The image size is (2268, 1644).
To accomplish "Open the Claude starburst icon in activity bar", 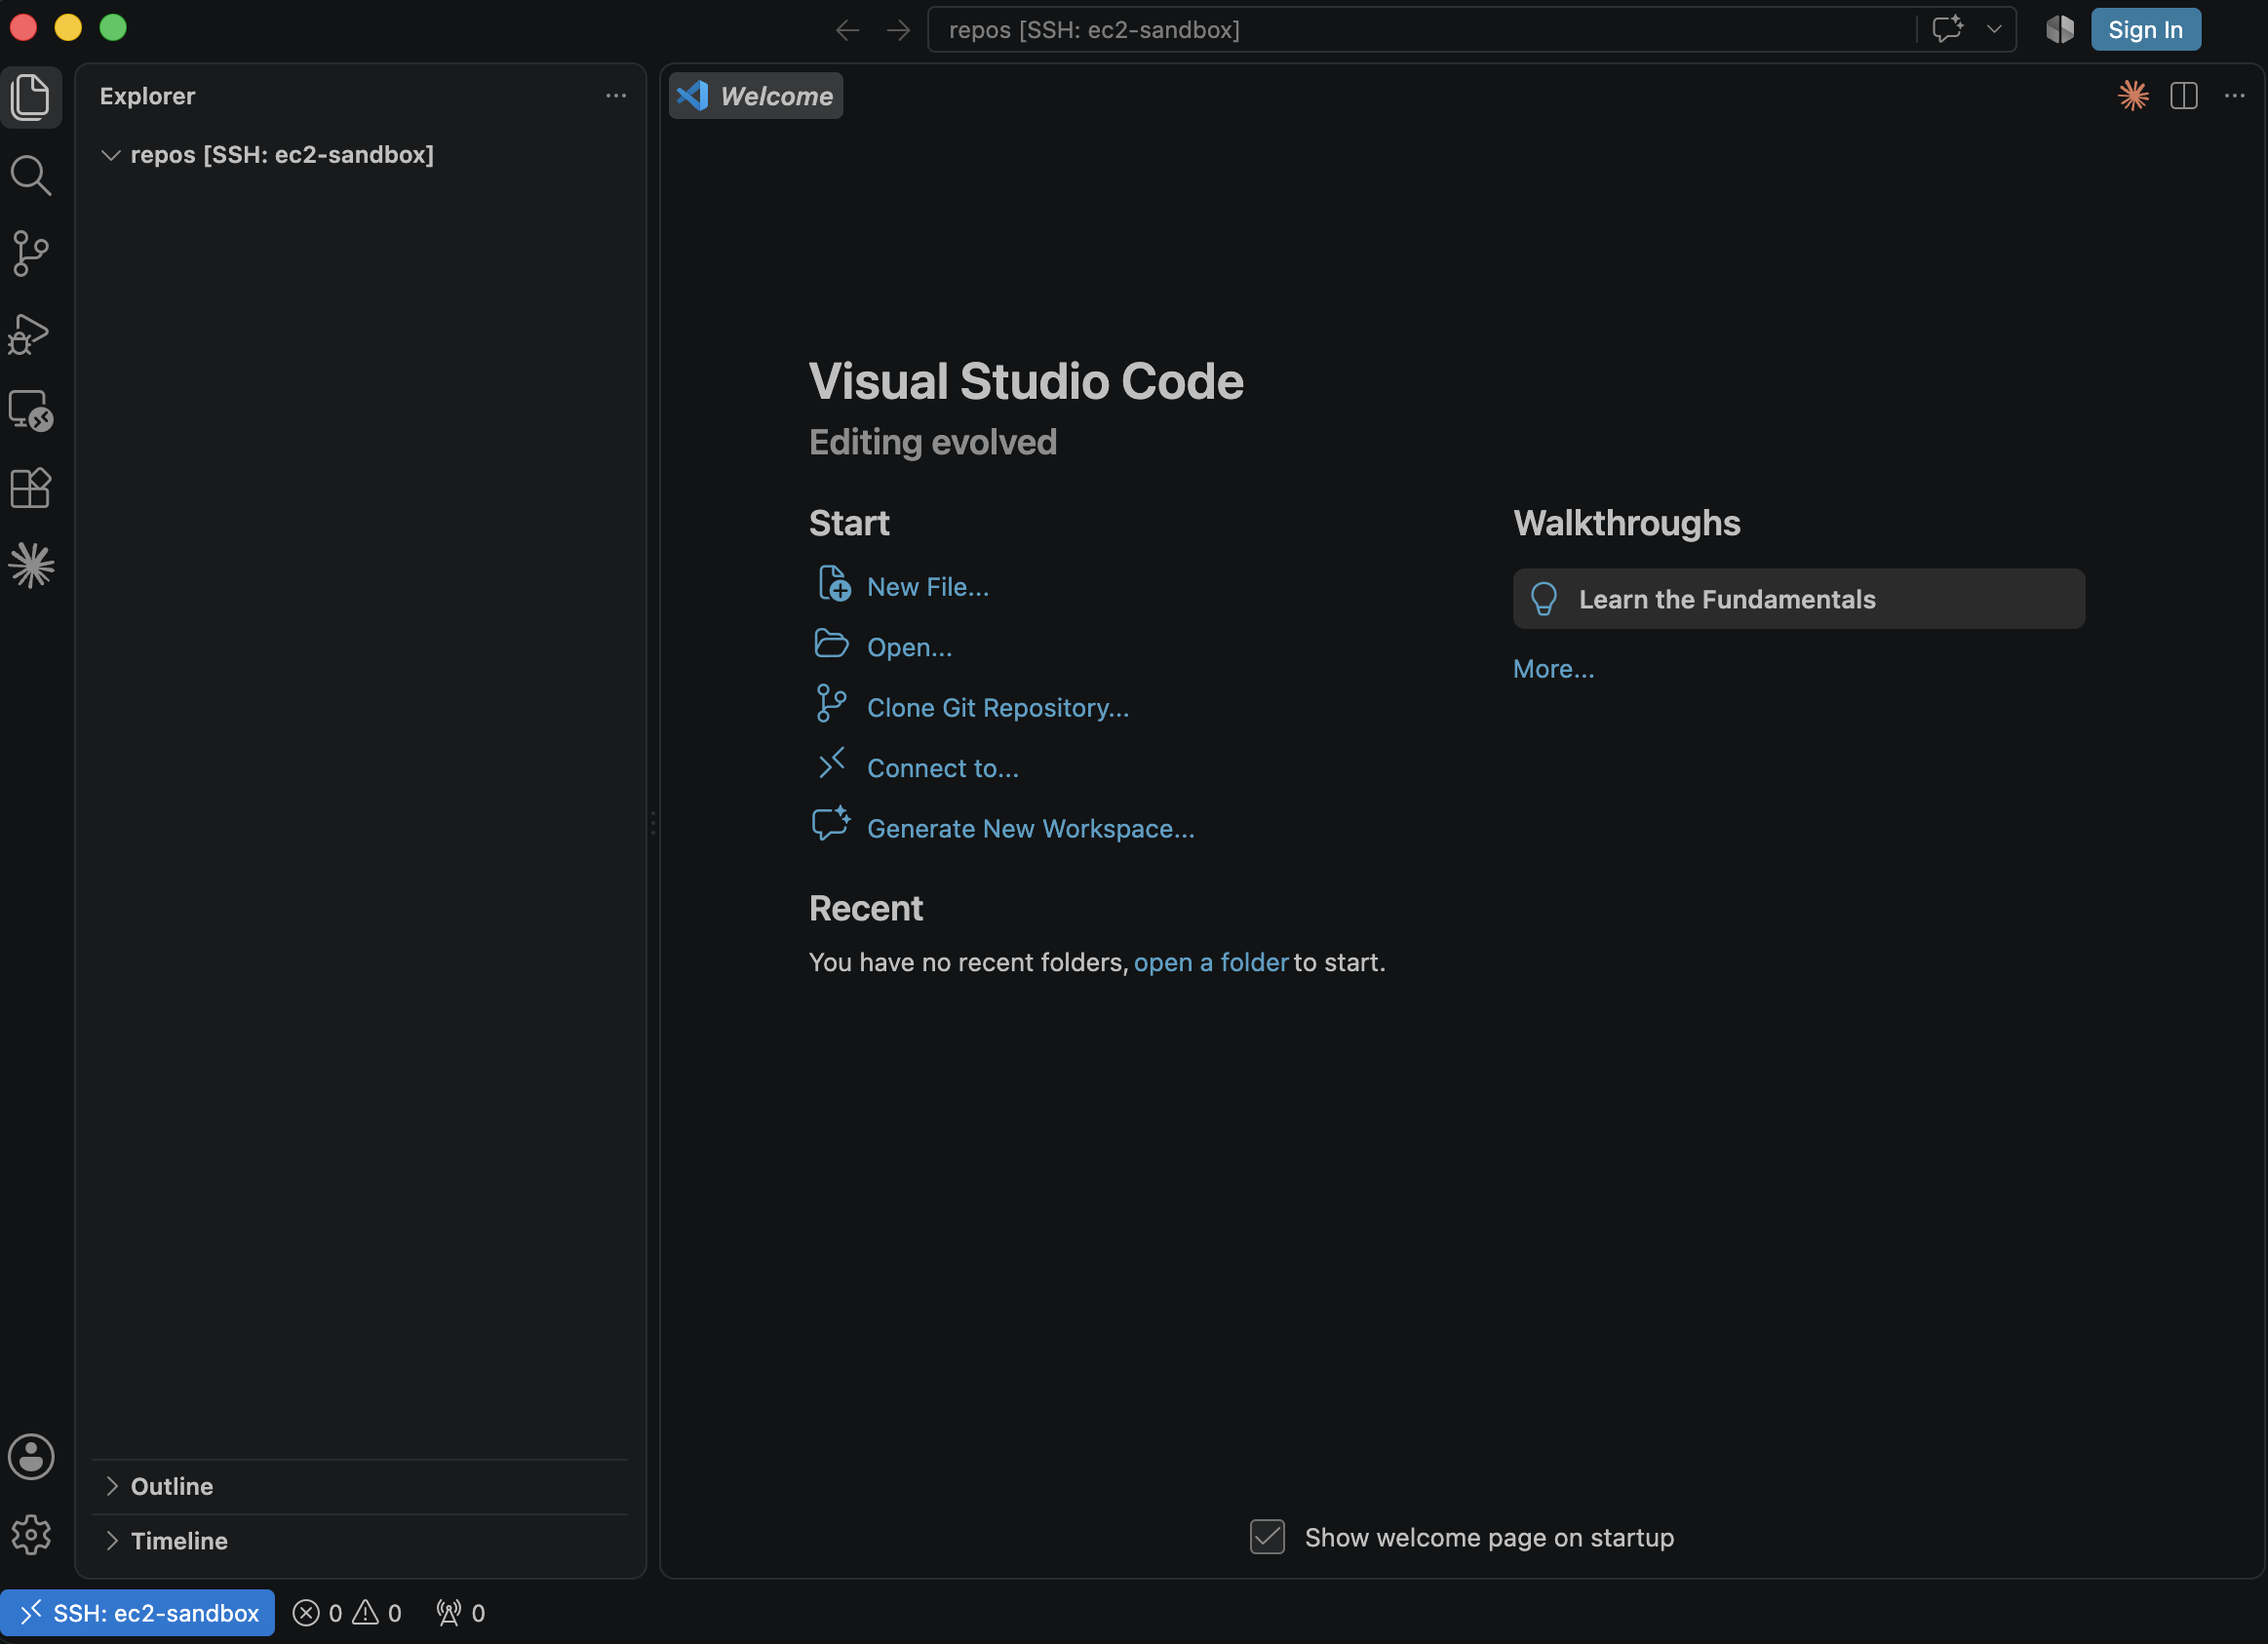I will click(31, 566).
